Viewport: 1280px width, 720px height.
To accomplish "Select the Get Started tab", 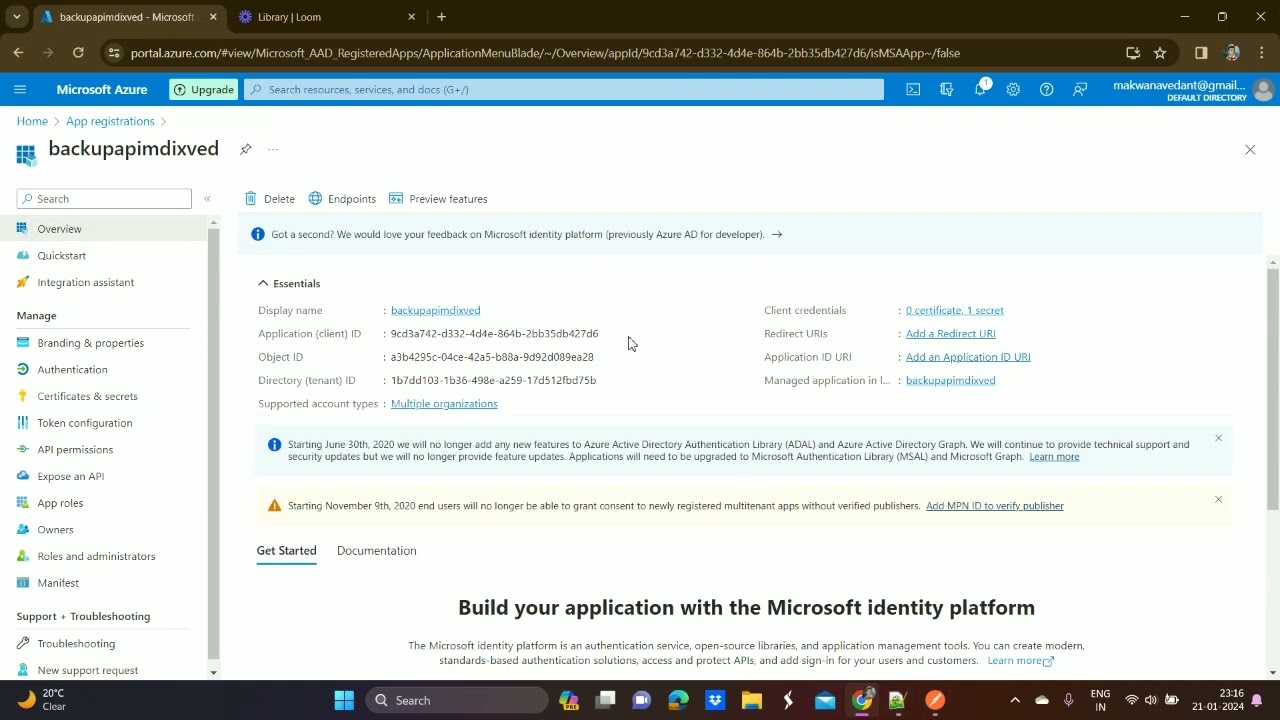I will click(x=286, y=551).
